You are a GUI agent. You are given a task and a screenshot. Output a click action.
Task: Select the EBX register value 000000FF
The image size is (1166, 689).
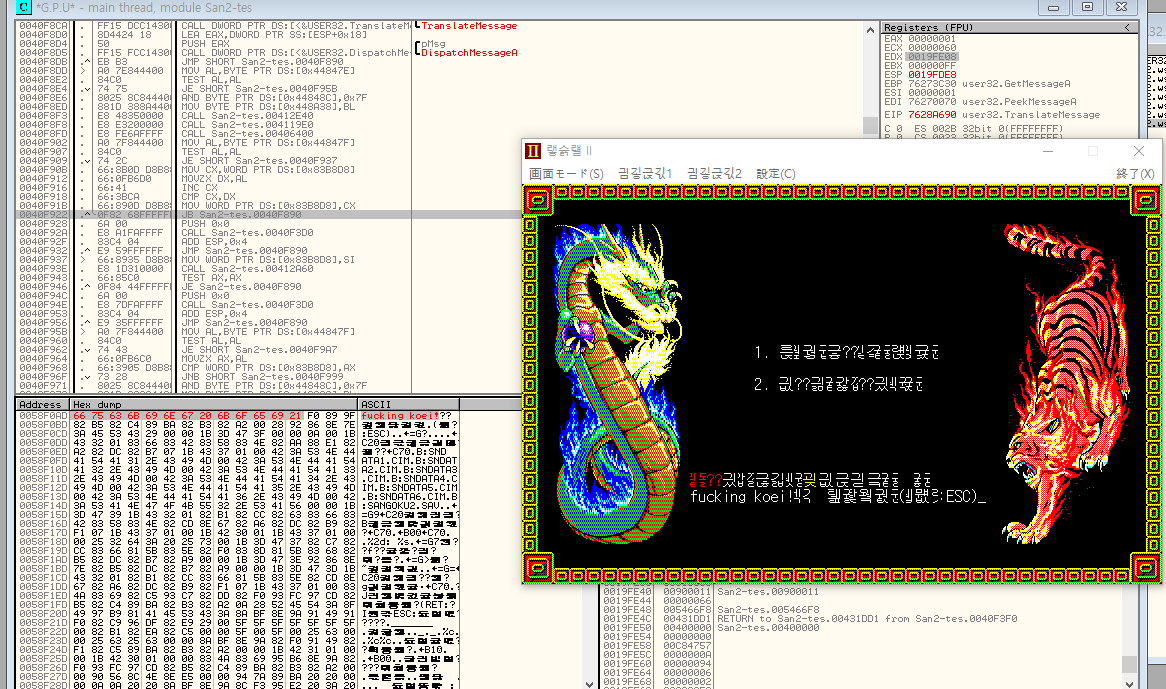click(x=932, y=65)
